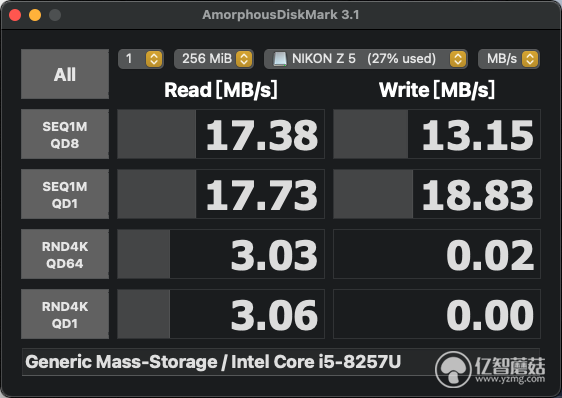
Task: Run the SEQ1M QD8 test
Action: click(x=65, y=134)
